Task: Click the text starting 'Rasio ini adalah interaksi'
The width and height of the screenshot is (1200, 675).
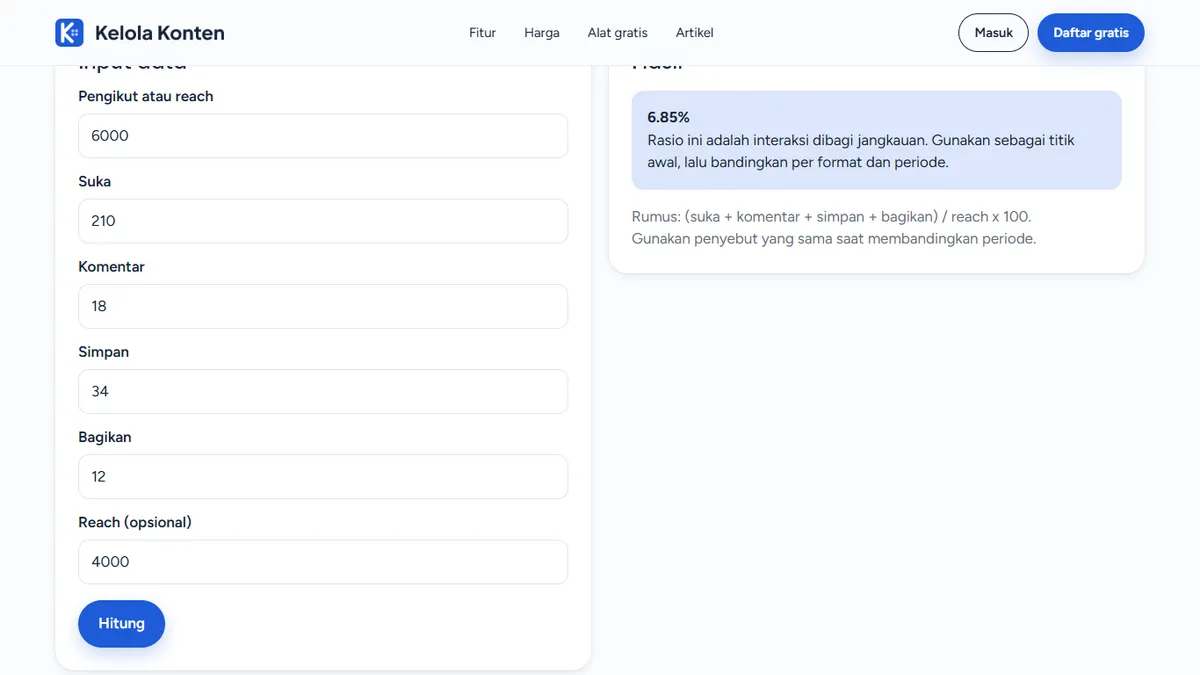Action: click(861, 151)
